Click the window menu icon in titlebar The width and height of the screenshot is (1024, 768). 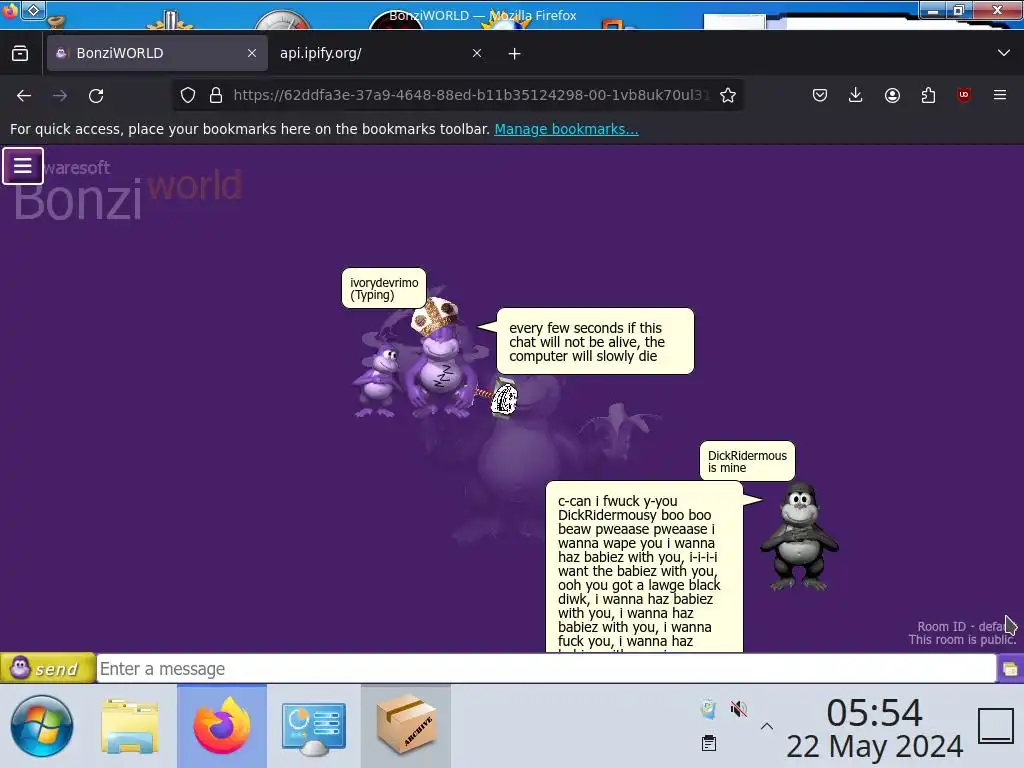(9, 10)
